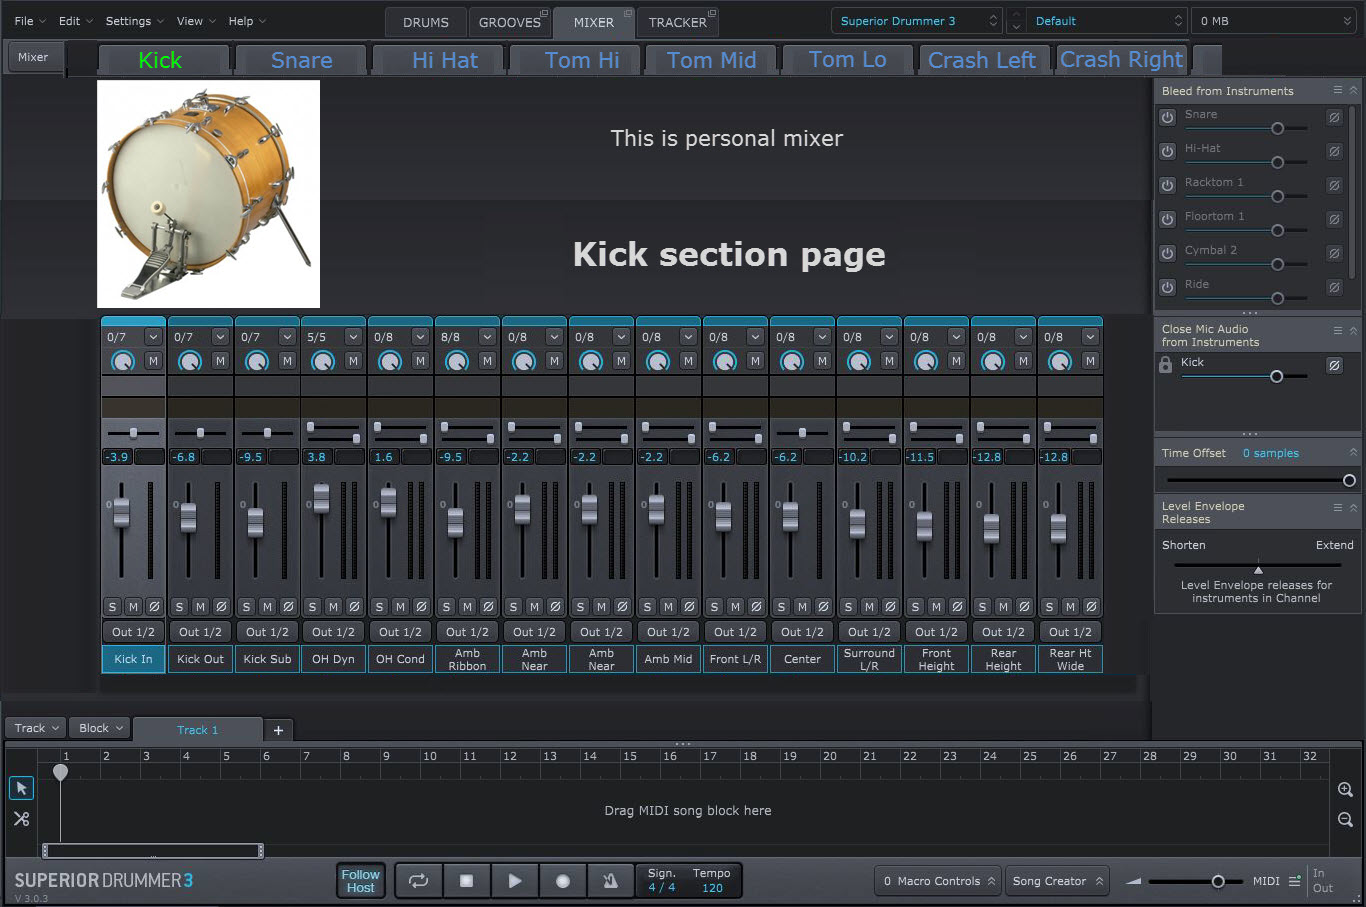
Task: Adjust the Time Offset slider
Action: pos(1257,481)
